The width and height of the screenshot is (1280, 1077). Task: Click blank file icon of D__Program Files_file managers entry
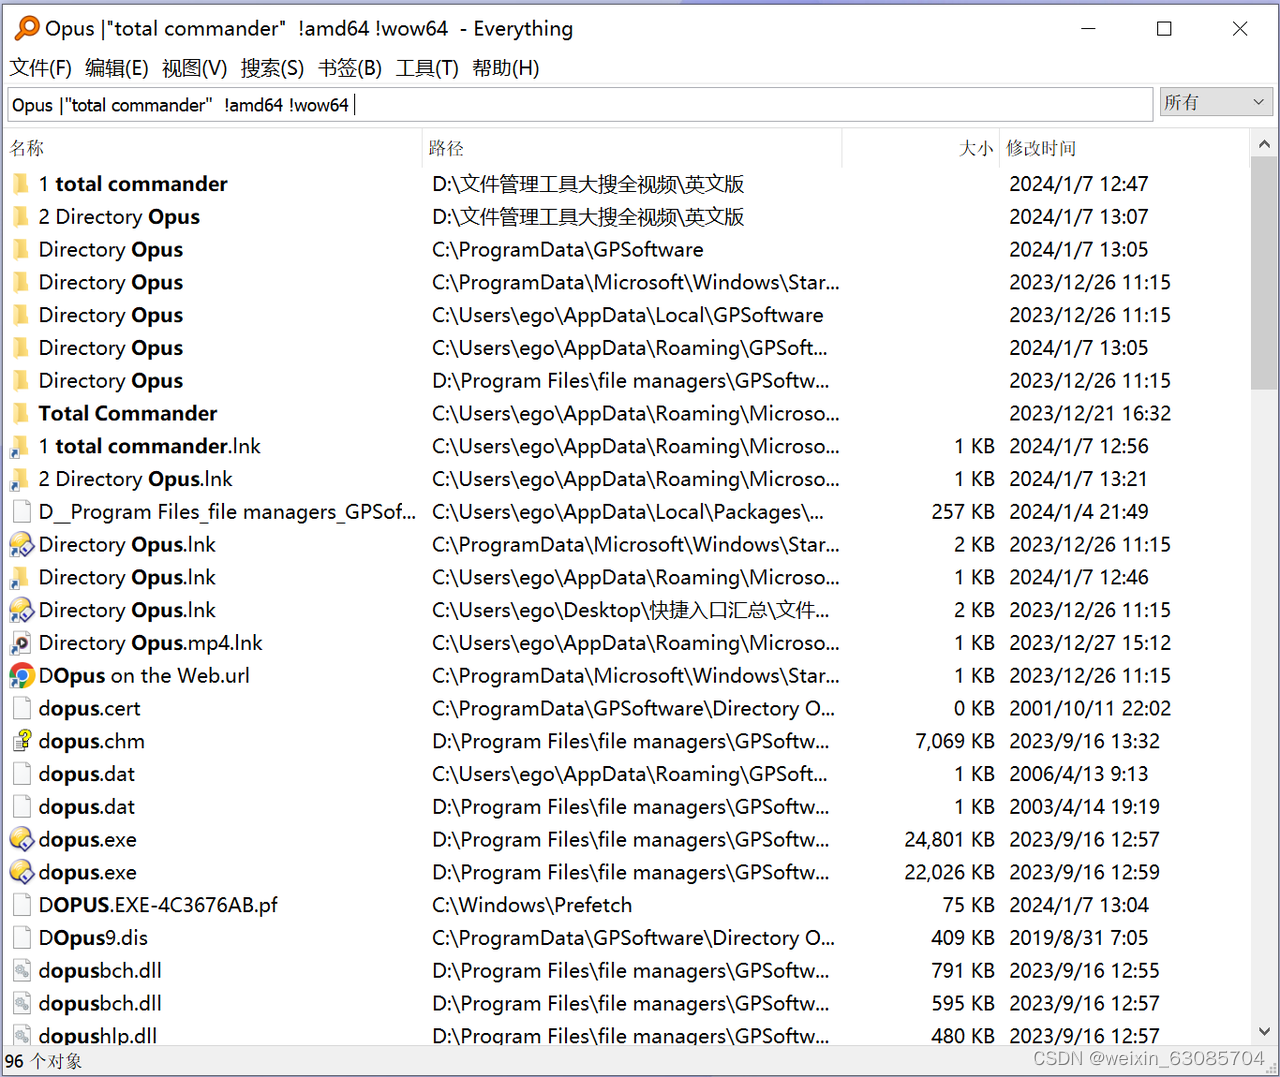click(x=21, y=512)
